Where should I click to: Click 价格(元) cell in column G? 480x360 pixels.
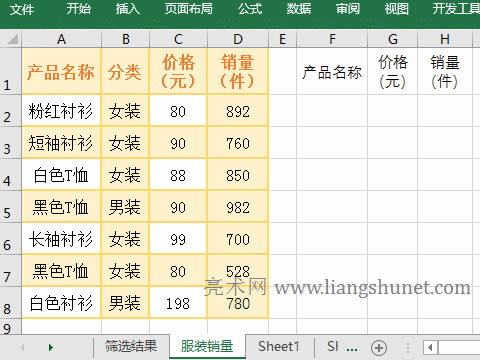(392, 71)
